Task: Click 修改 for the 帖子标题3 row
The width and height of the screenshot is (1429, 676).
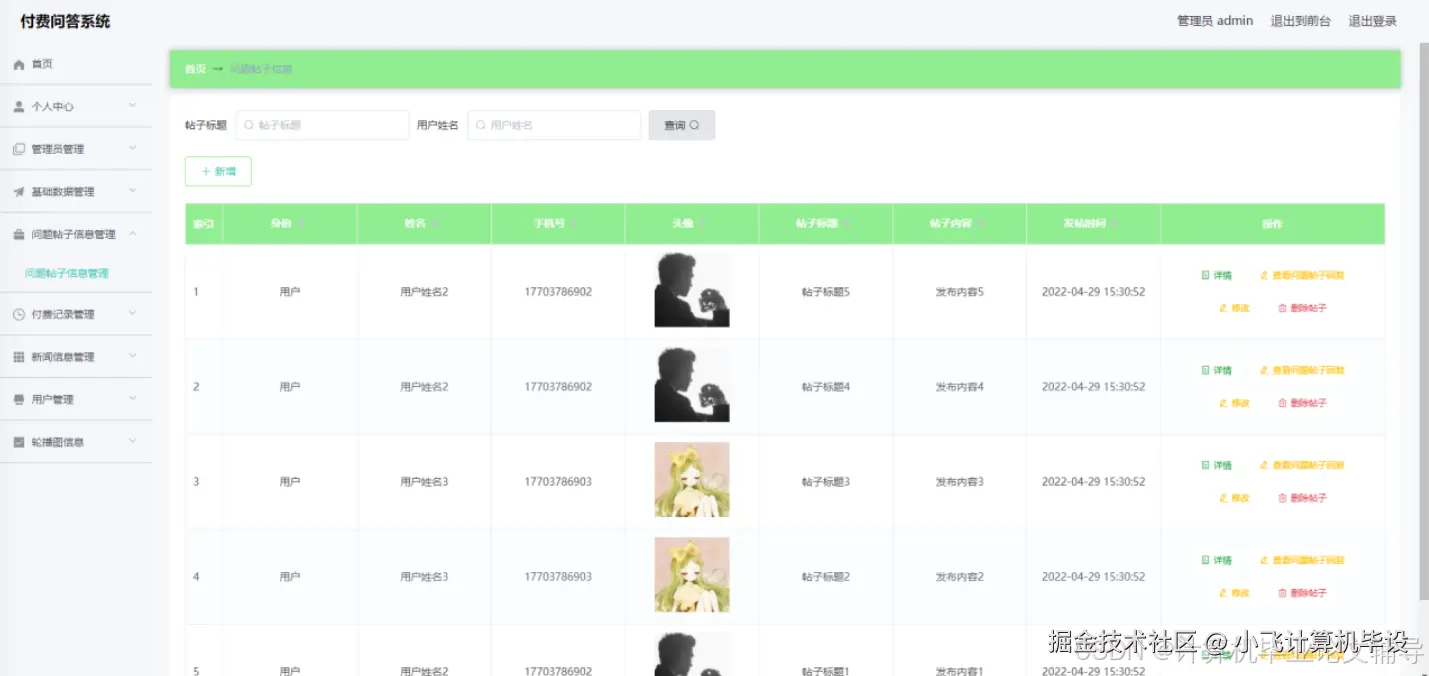Action: click(1234, 498)
